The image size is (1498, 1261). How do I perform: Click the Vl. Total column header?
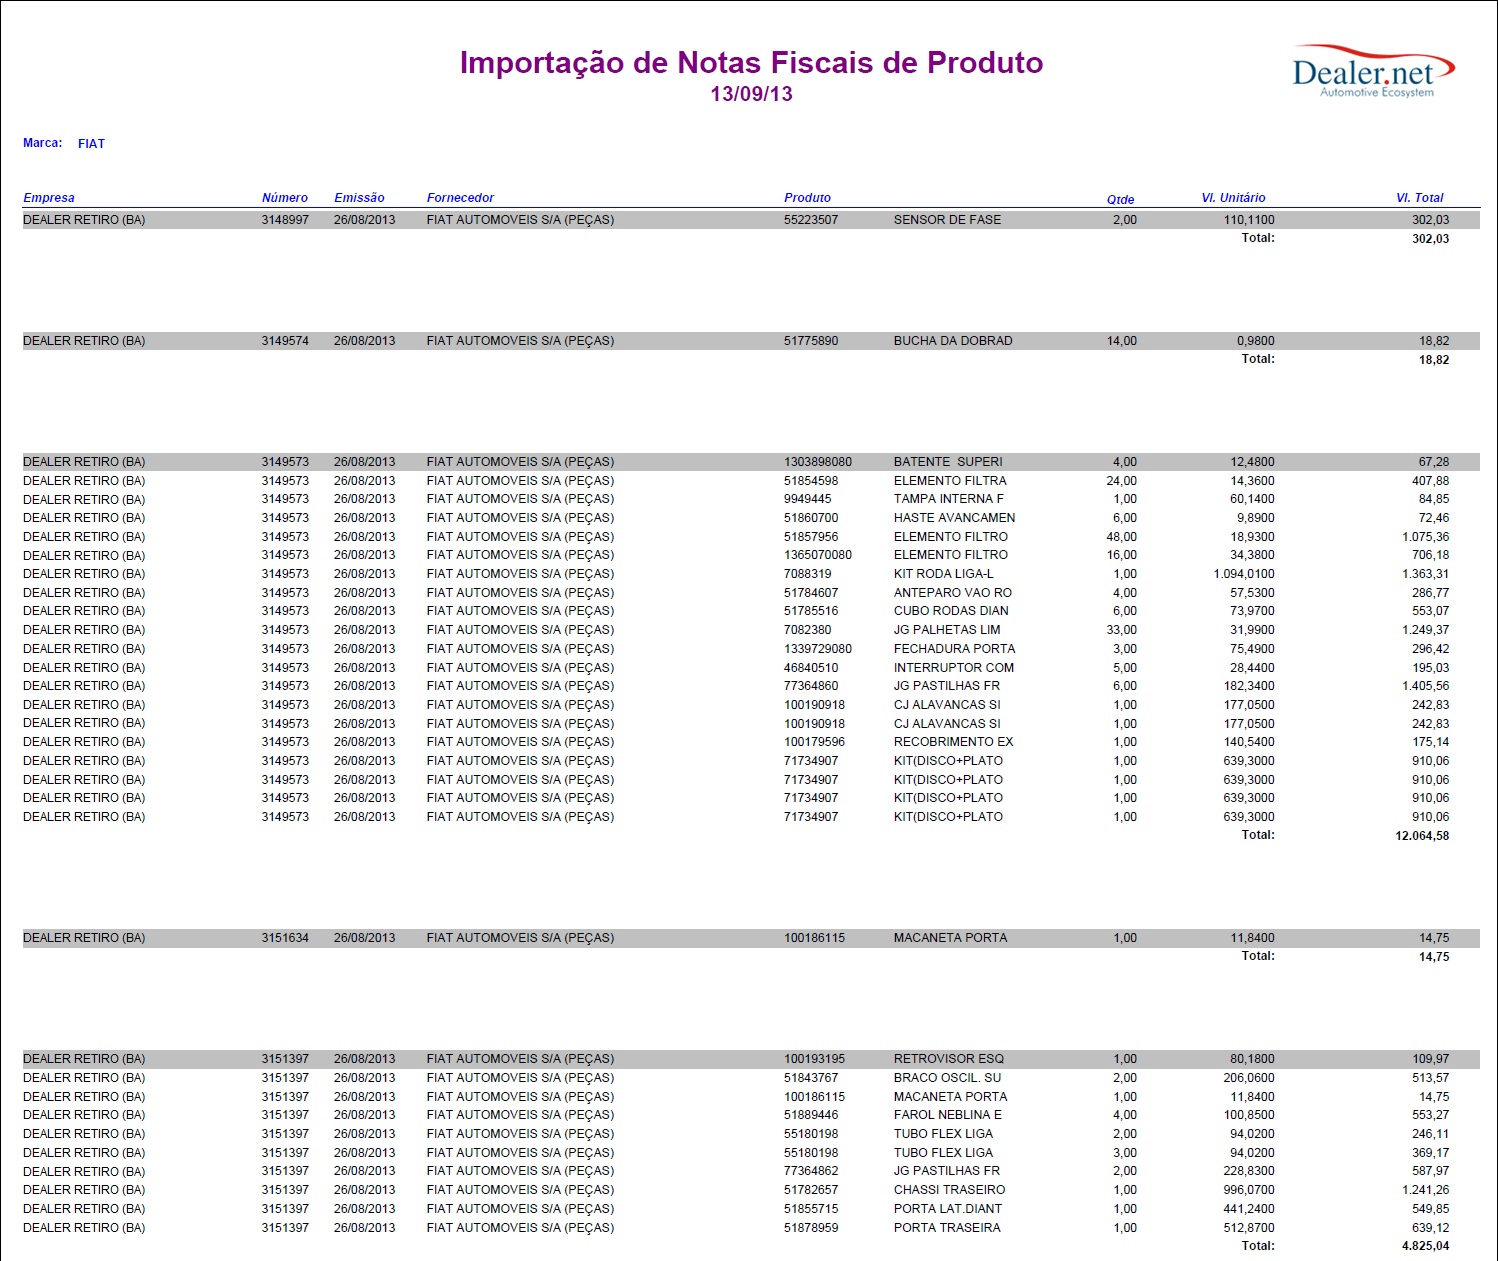point(1420,198)
